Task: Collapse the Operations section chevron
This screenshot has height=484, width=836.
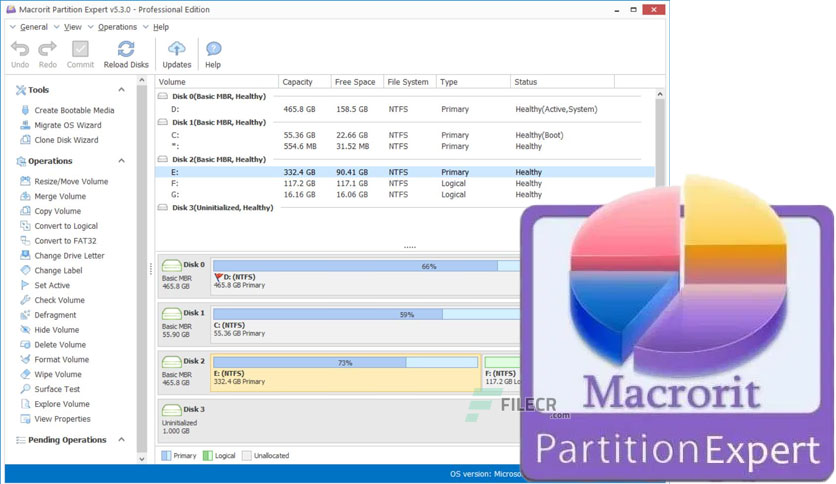Action: [x=122, y=160]
